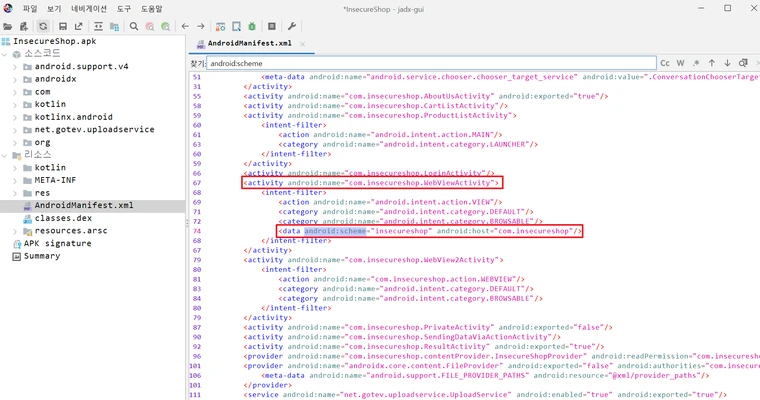Image resolution: width=760 pixels, height=400 pixels.
Task: Click line number 74 in gutter
Action: [196, 231]
